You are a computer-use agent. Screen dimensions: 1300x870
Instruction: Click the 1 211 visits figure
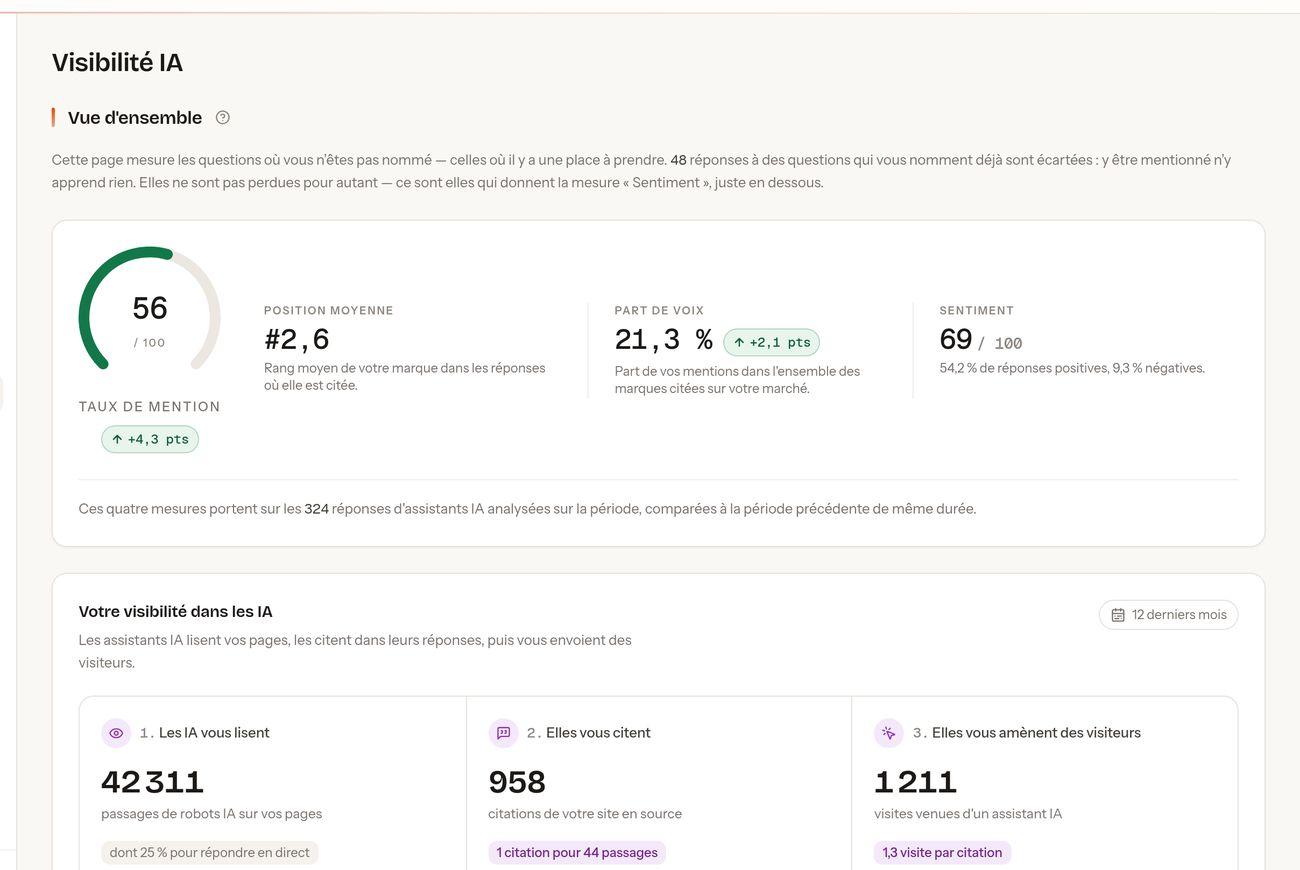click(x=916, y=782)
